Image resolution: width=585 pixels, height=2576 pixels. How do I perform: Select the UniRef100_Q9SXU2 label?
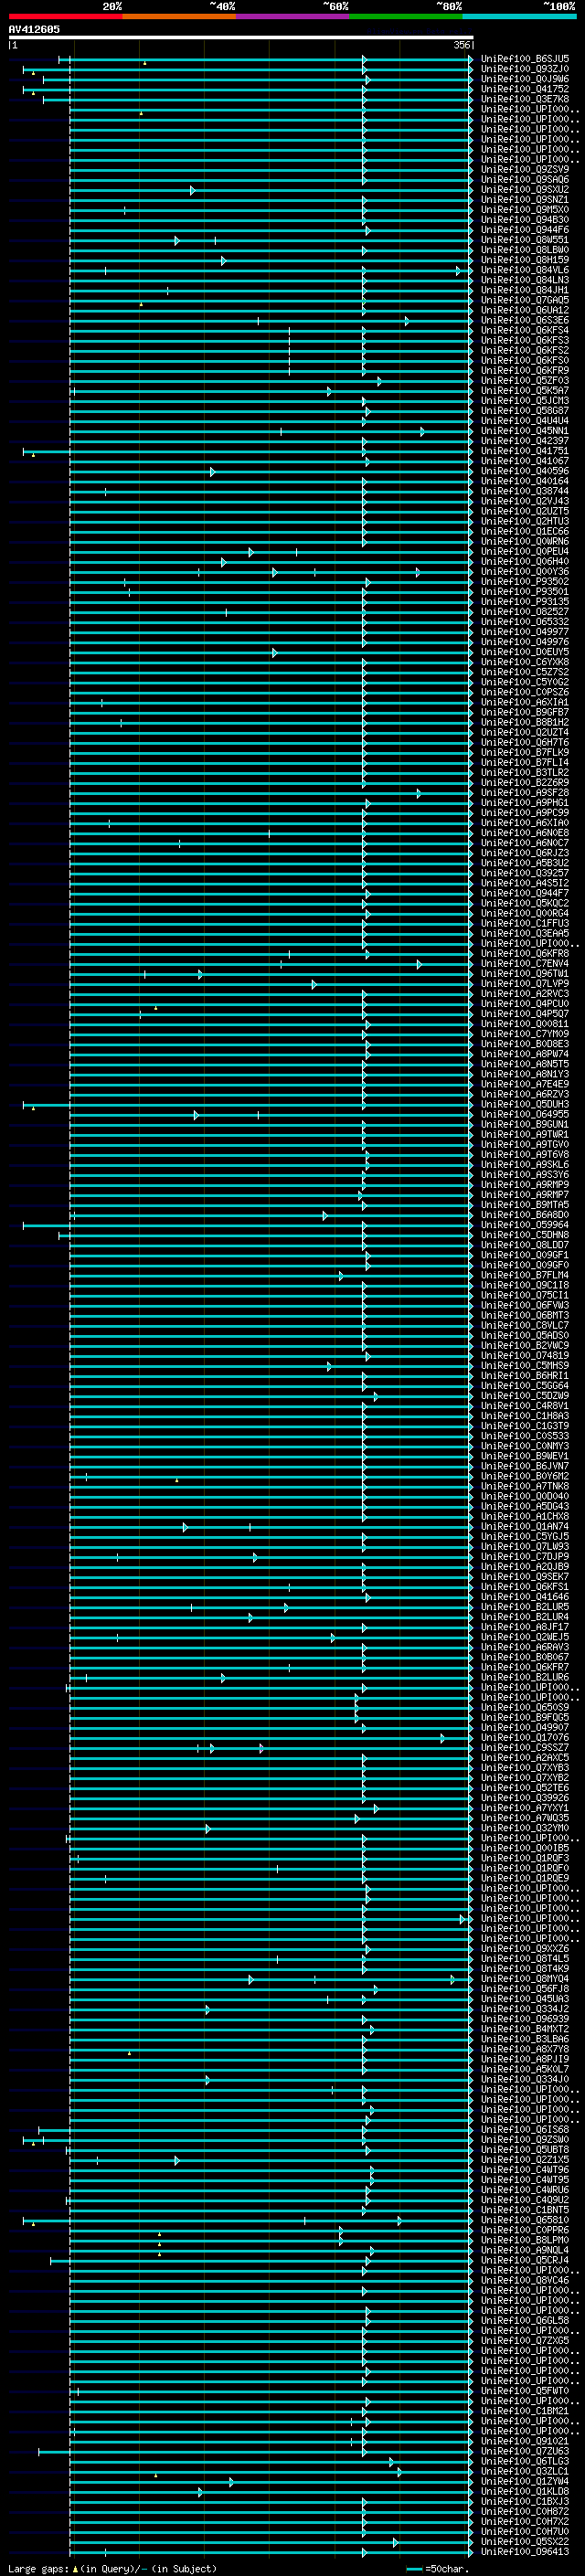point(525,190)
